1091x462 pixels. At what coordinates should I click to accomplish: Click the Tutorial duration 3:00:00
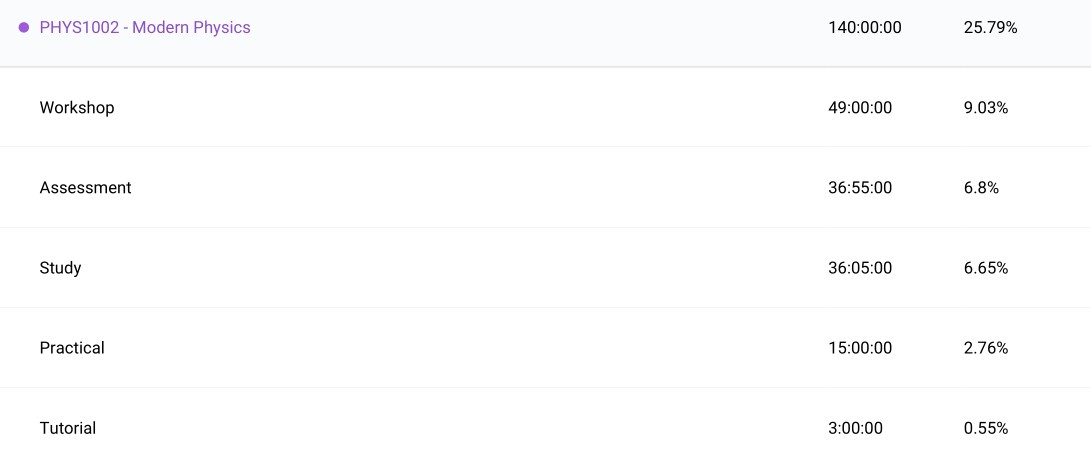(x=855, y=428)
